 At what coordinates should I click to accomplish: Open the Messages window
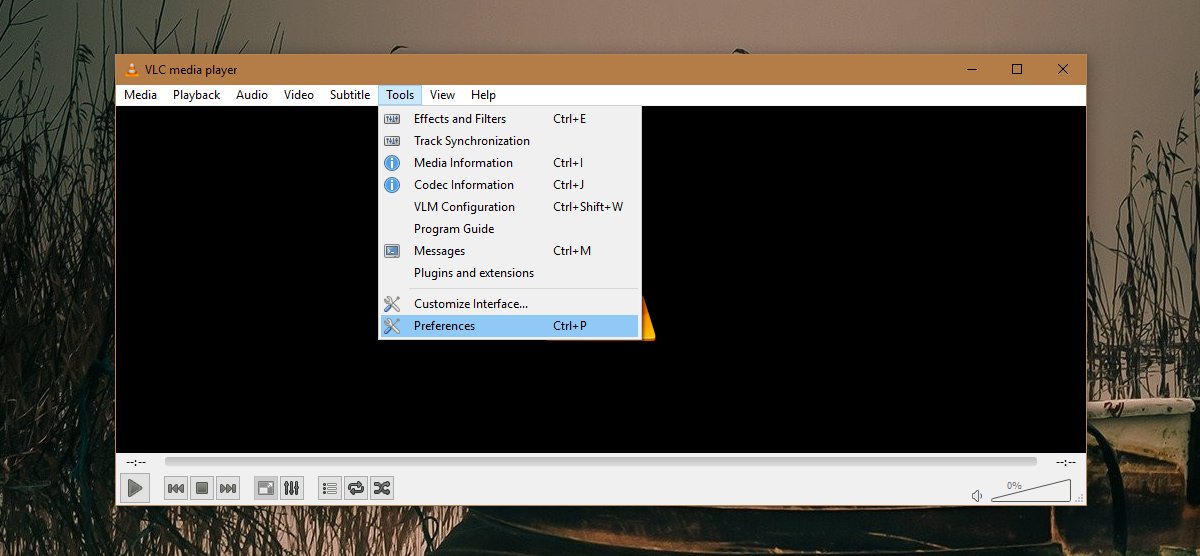coord(509,251)
